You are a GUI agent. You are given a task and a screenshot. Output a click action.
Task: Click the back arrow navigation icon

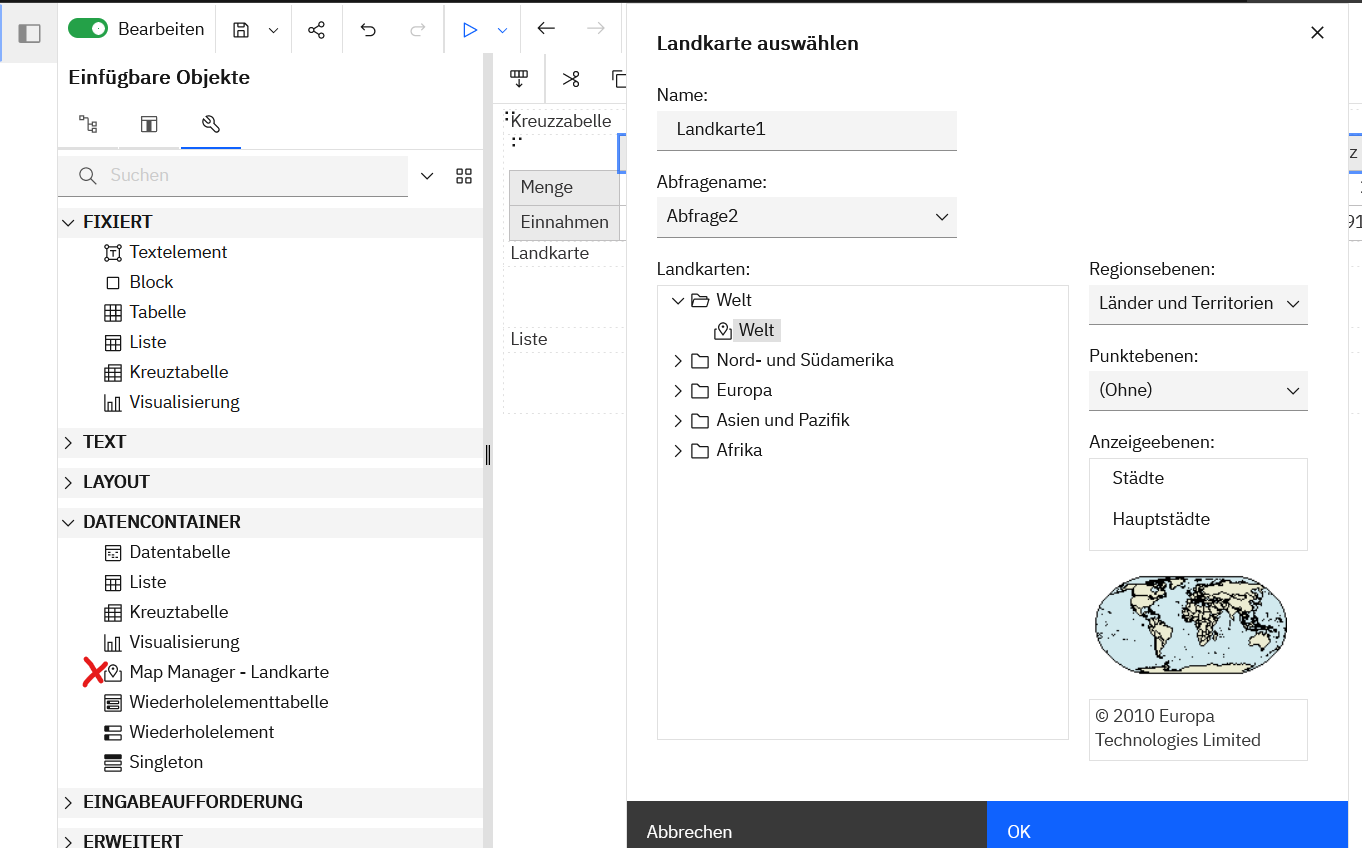point(546,29)
